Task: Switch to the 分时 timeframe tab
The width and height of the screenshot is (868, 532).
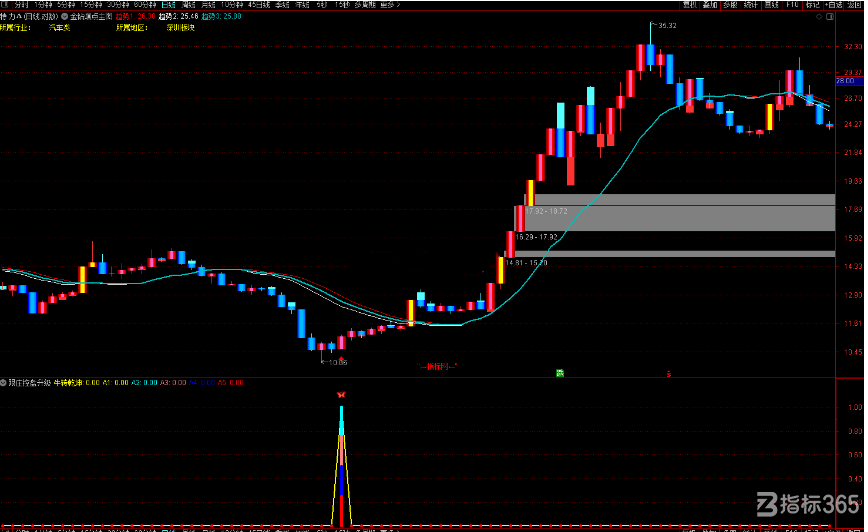Action: tap(21, 4)
